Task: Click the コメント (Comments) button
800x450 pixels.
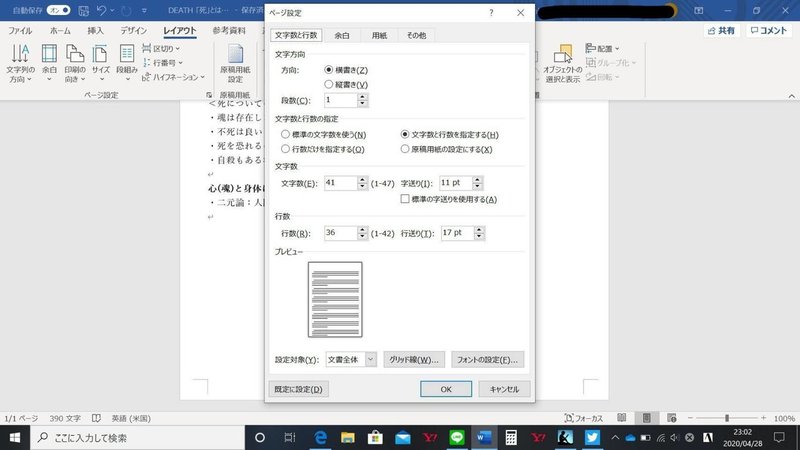Action: coord(769,31)
